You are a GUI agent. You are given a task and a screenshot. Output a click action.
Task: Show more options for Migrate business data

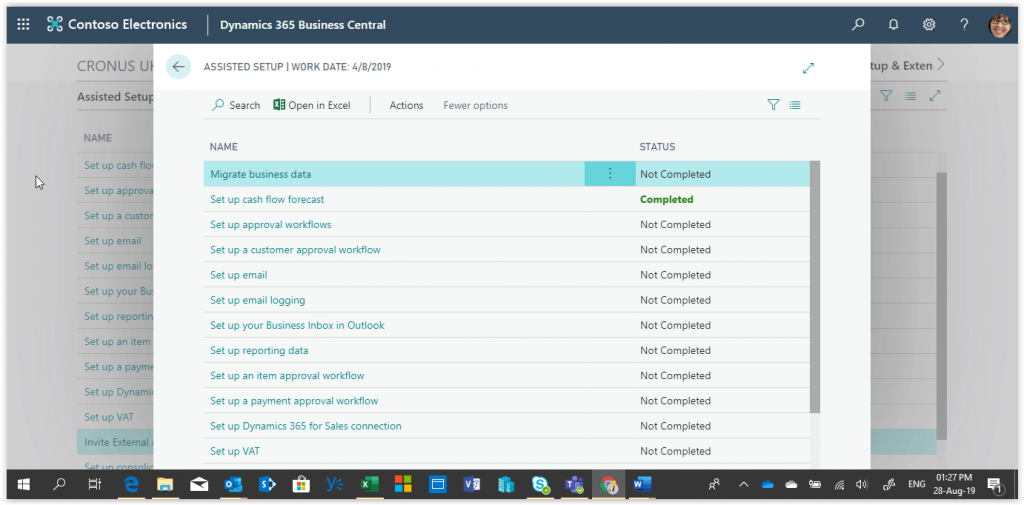click(610, 174)
